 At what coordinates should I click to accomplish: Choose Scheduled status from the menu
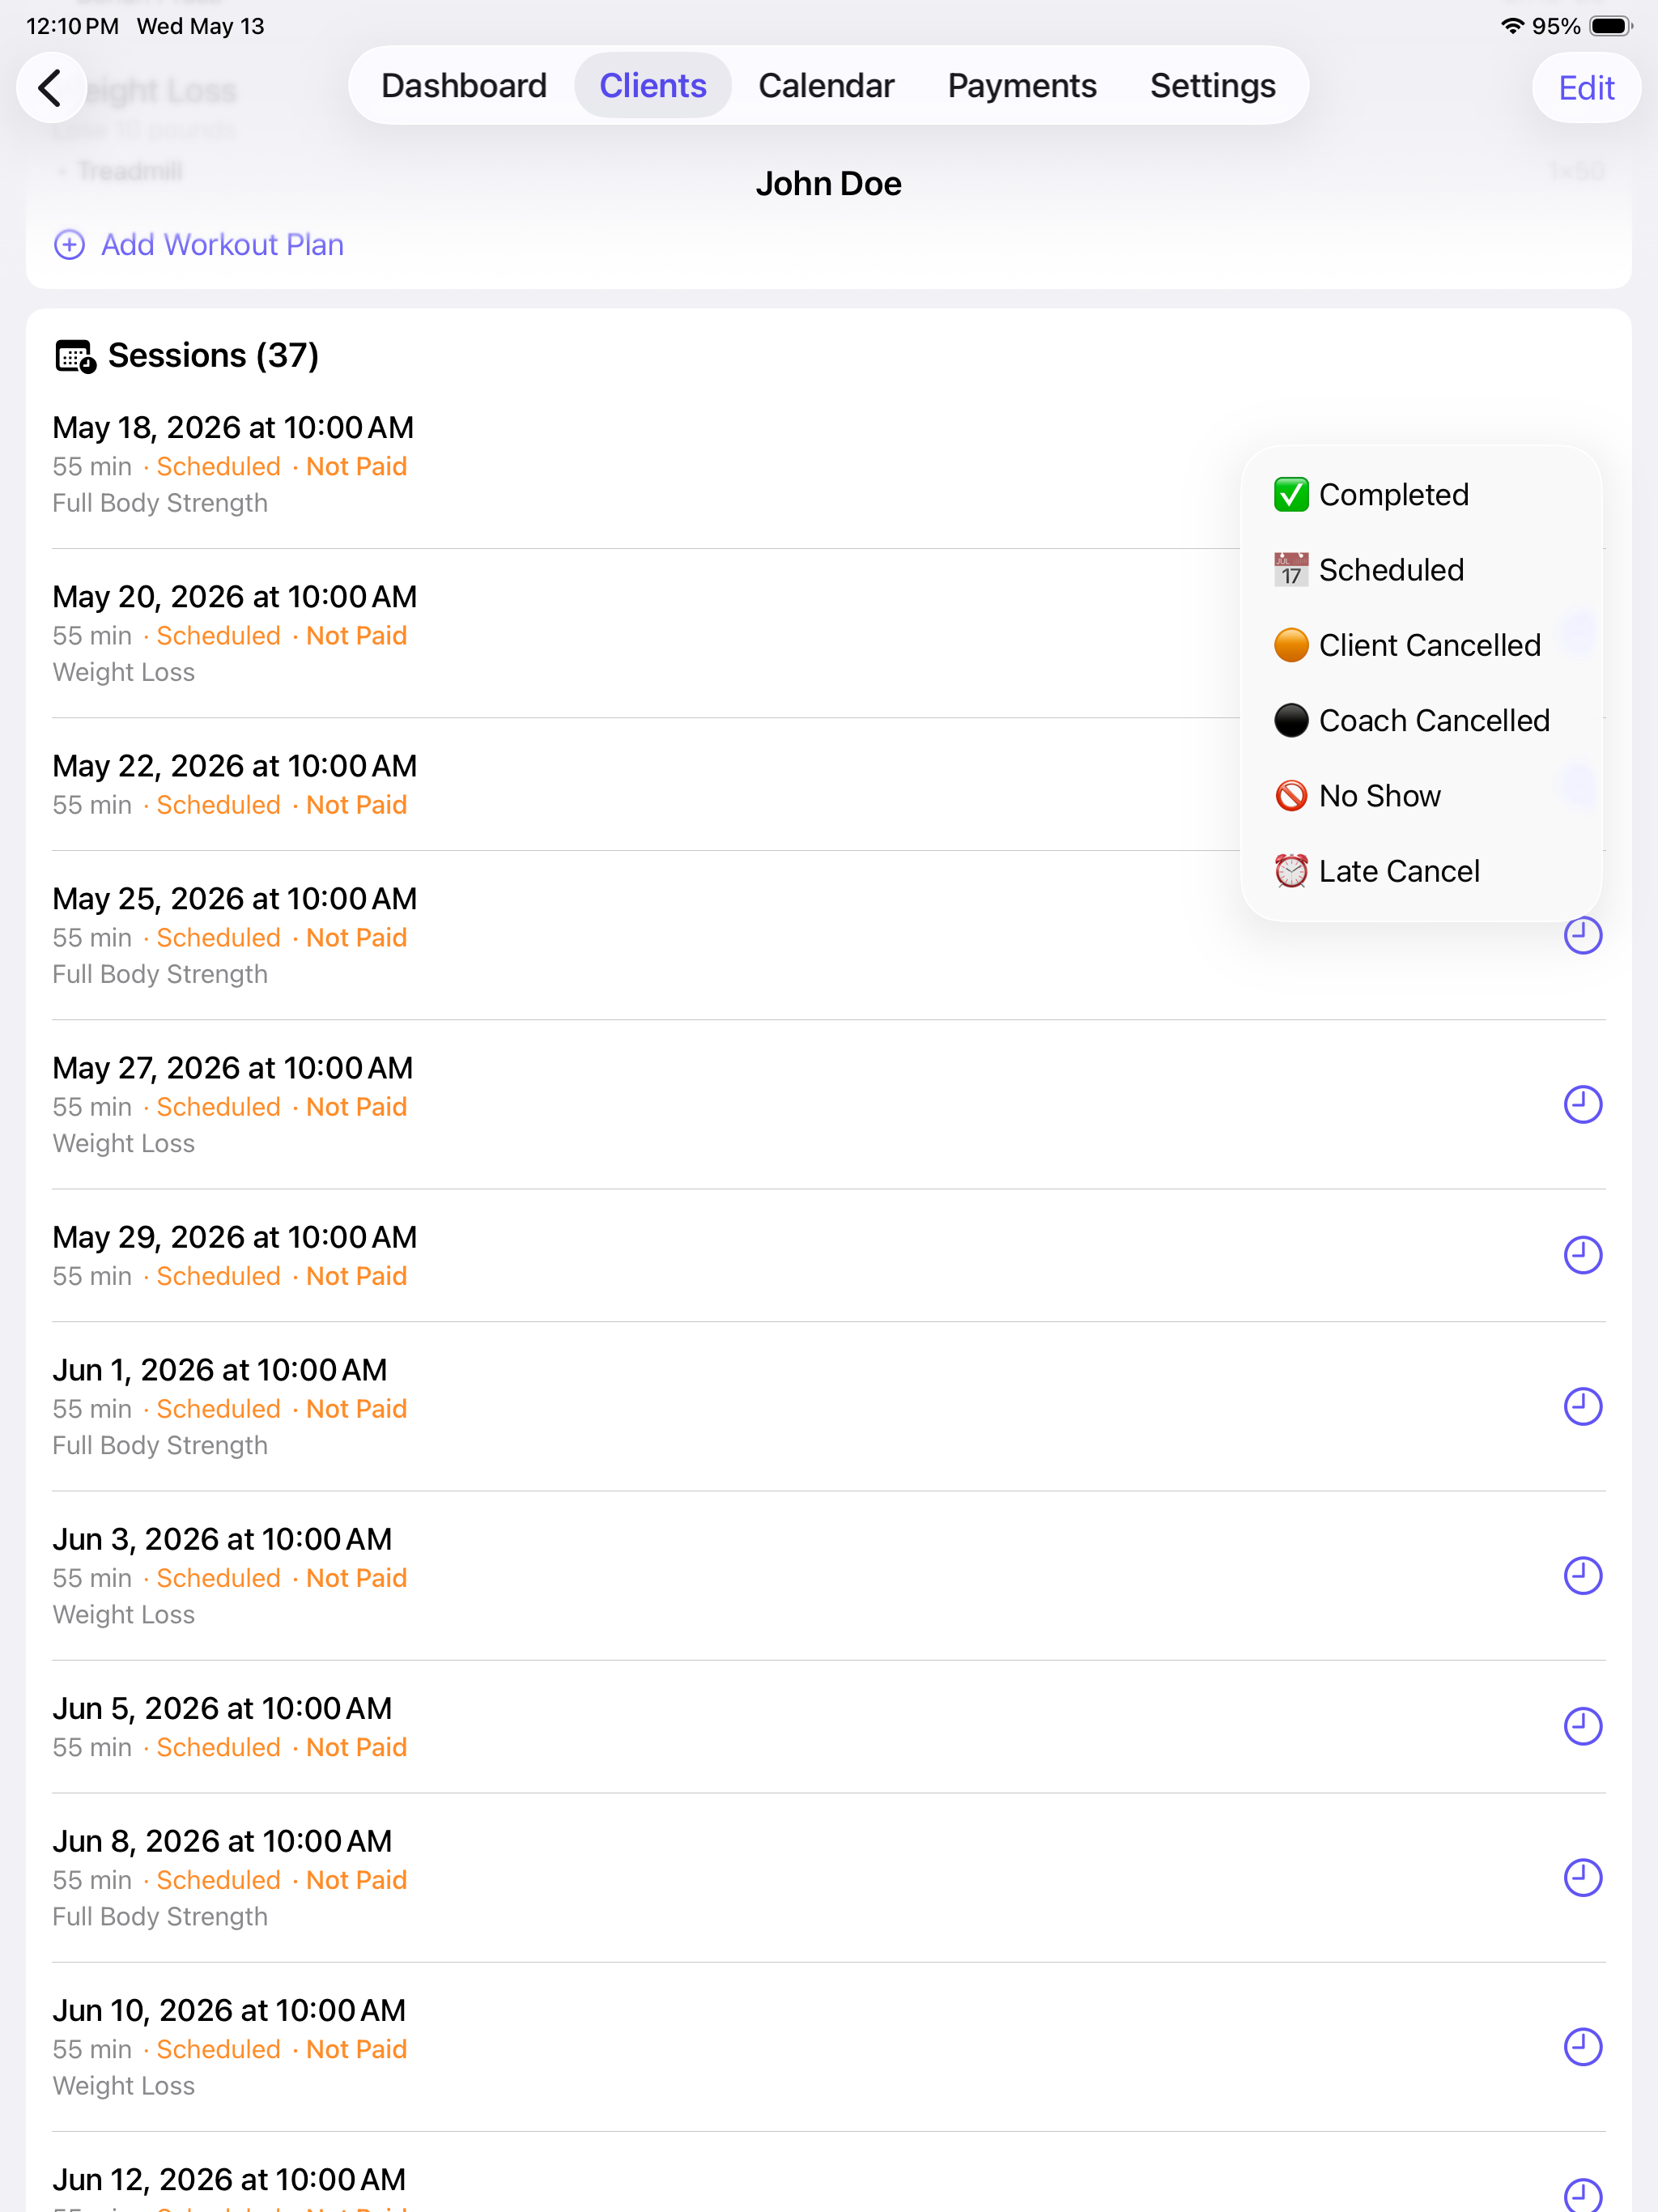point(1420,570)
